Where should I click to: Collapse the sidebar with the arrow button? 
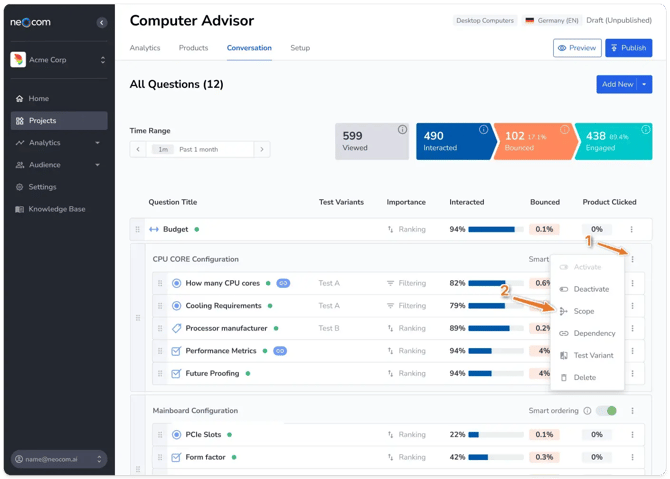[101, 22]
